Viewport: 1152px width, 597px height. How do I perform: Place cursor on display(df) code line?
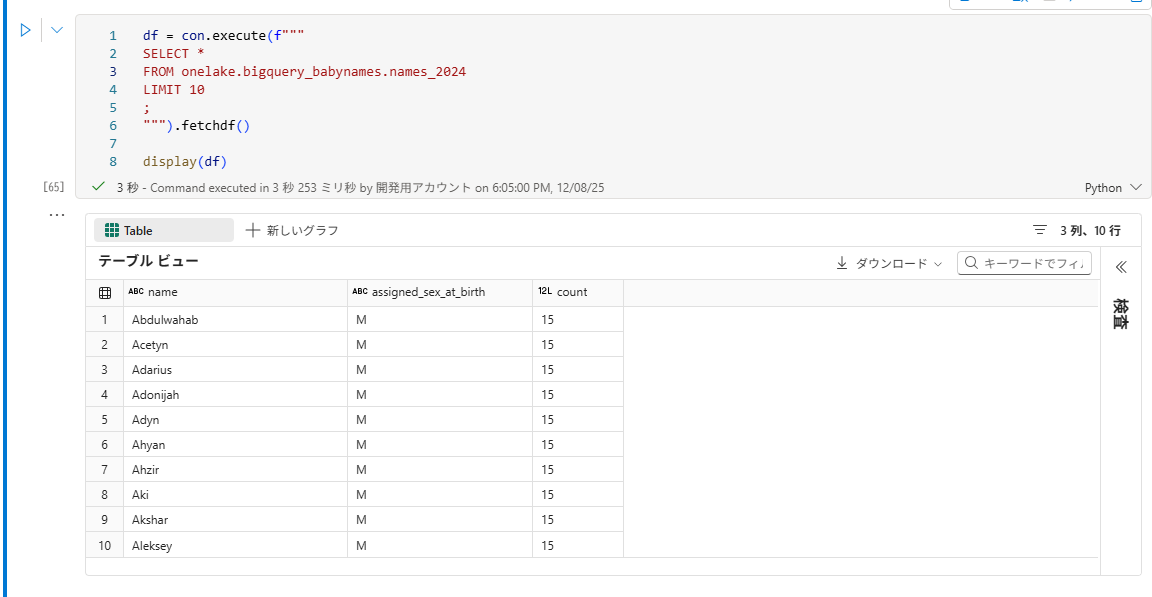pyautogui.click(x=184, y=162)
